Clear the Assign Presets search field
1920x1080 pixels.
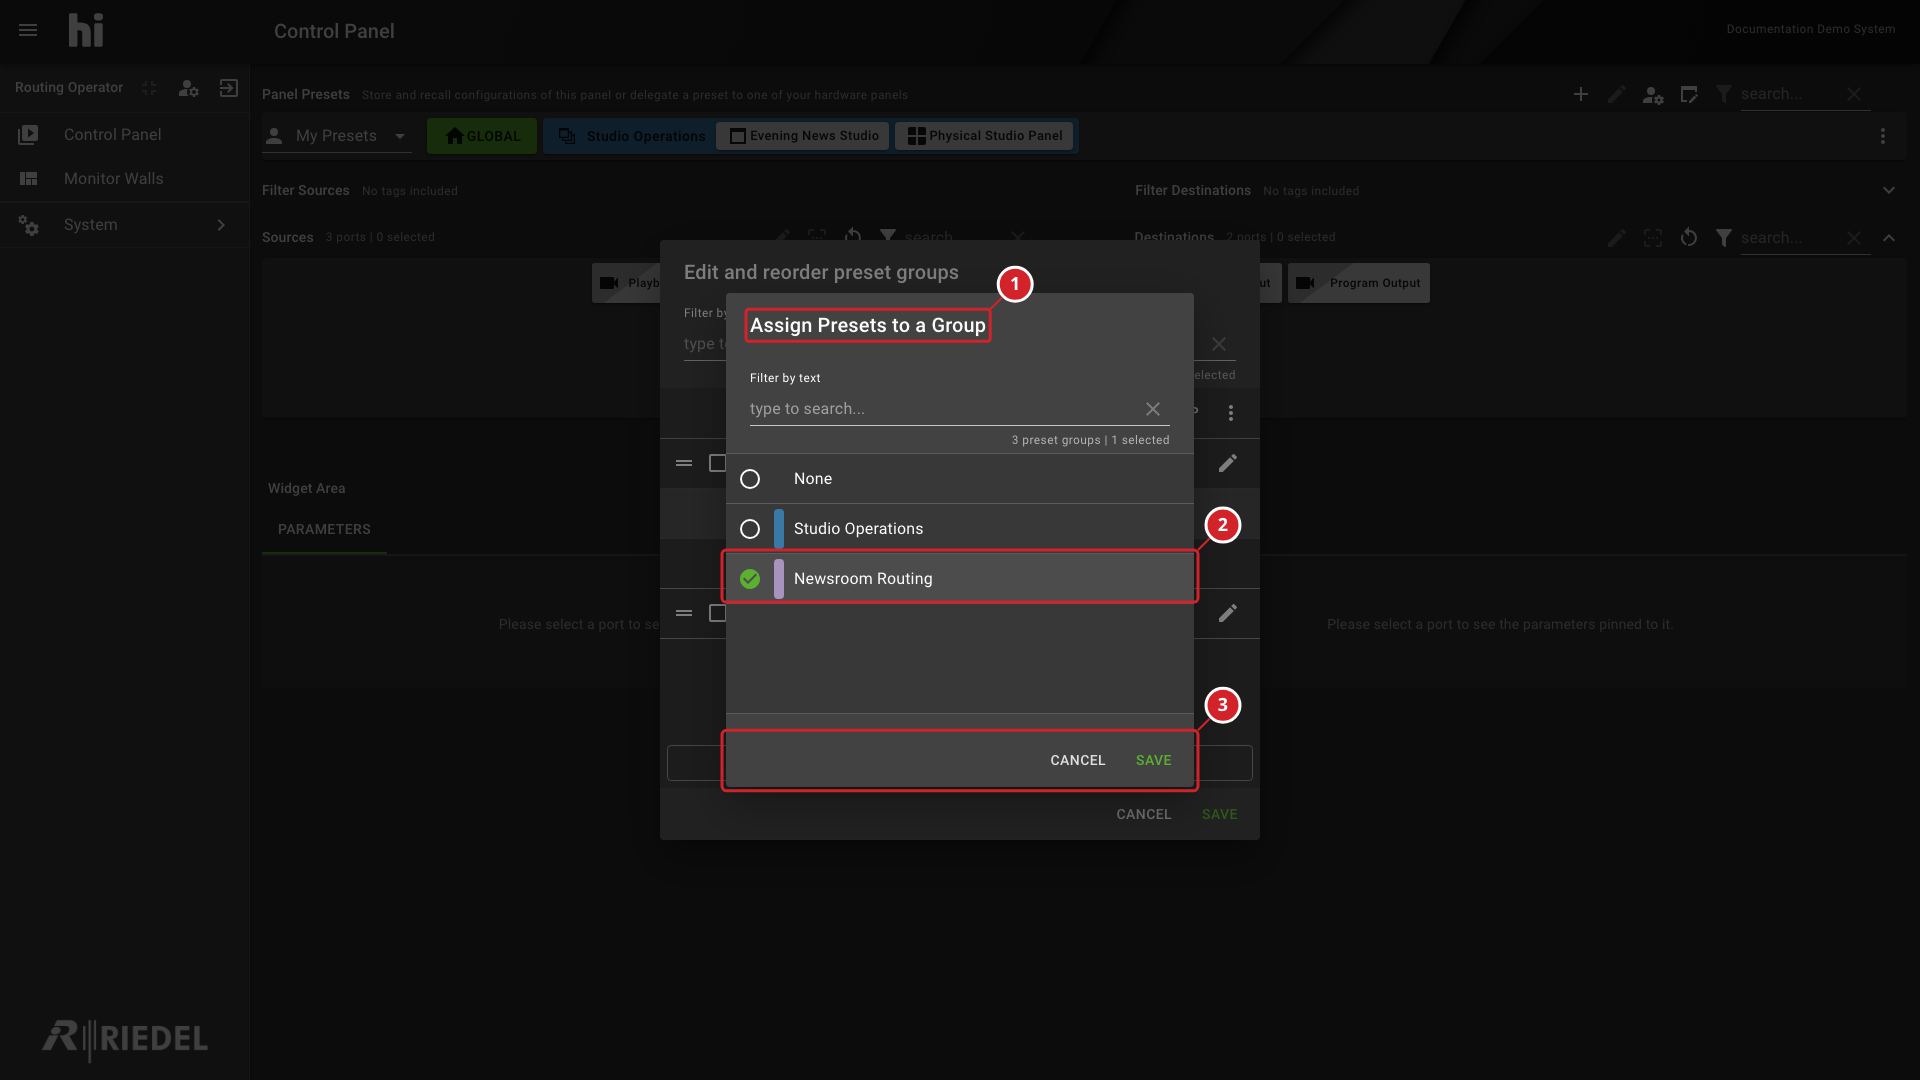point(1153,409)
